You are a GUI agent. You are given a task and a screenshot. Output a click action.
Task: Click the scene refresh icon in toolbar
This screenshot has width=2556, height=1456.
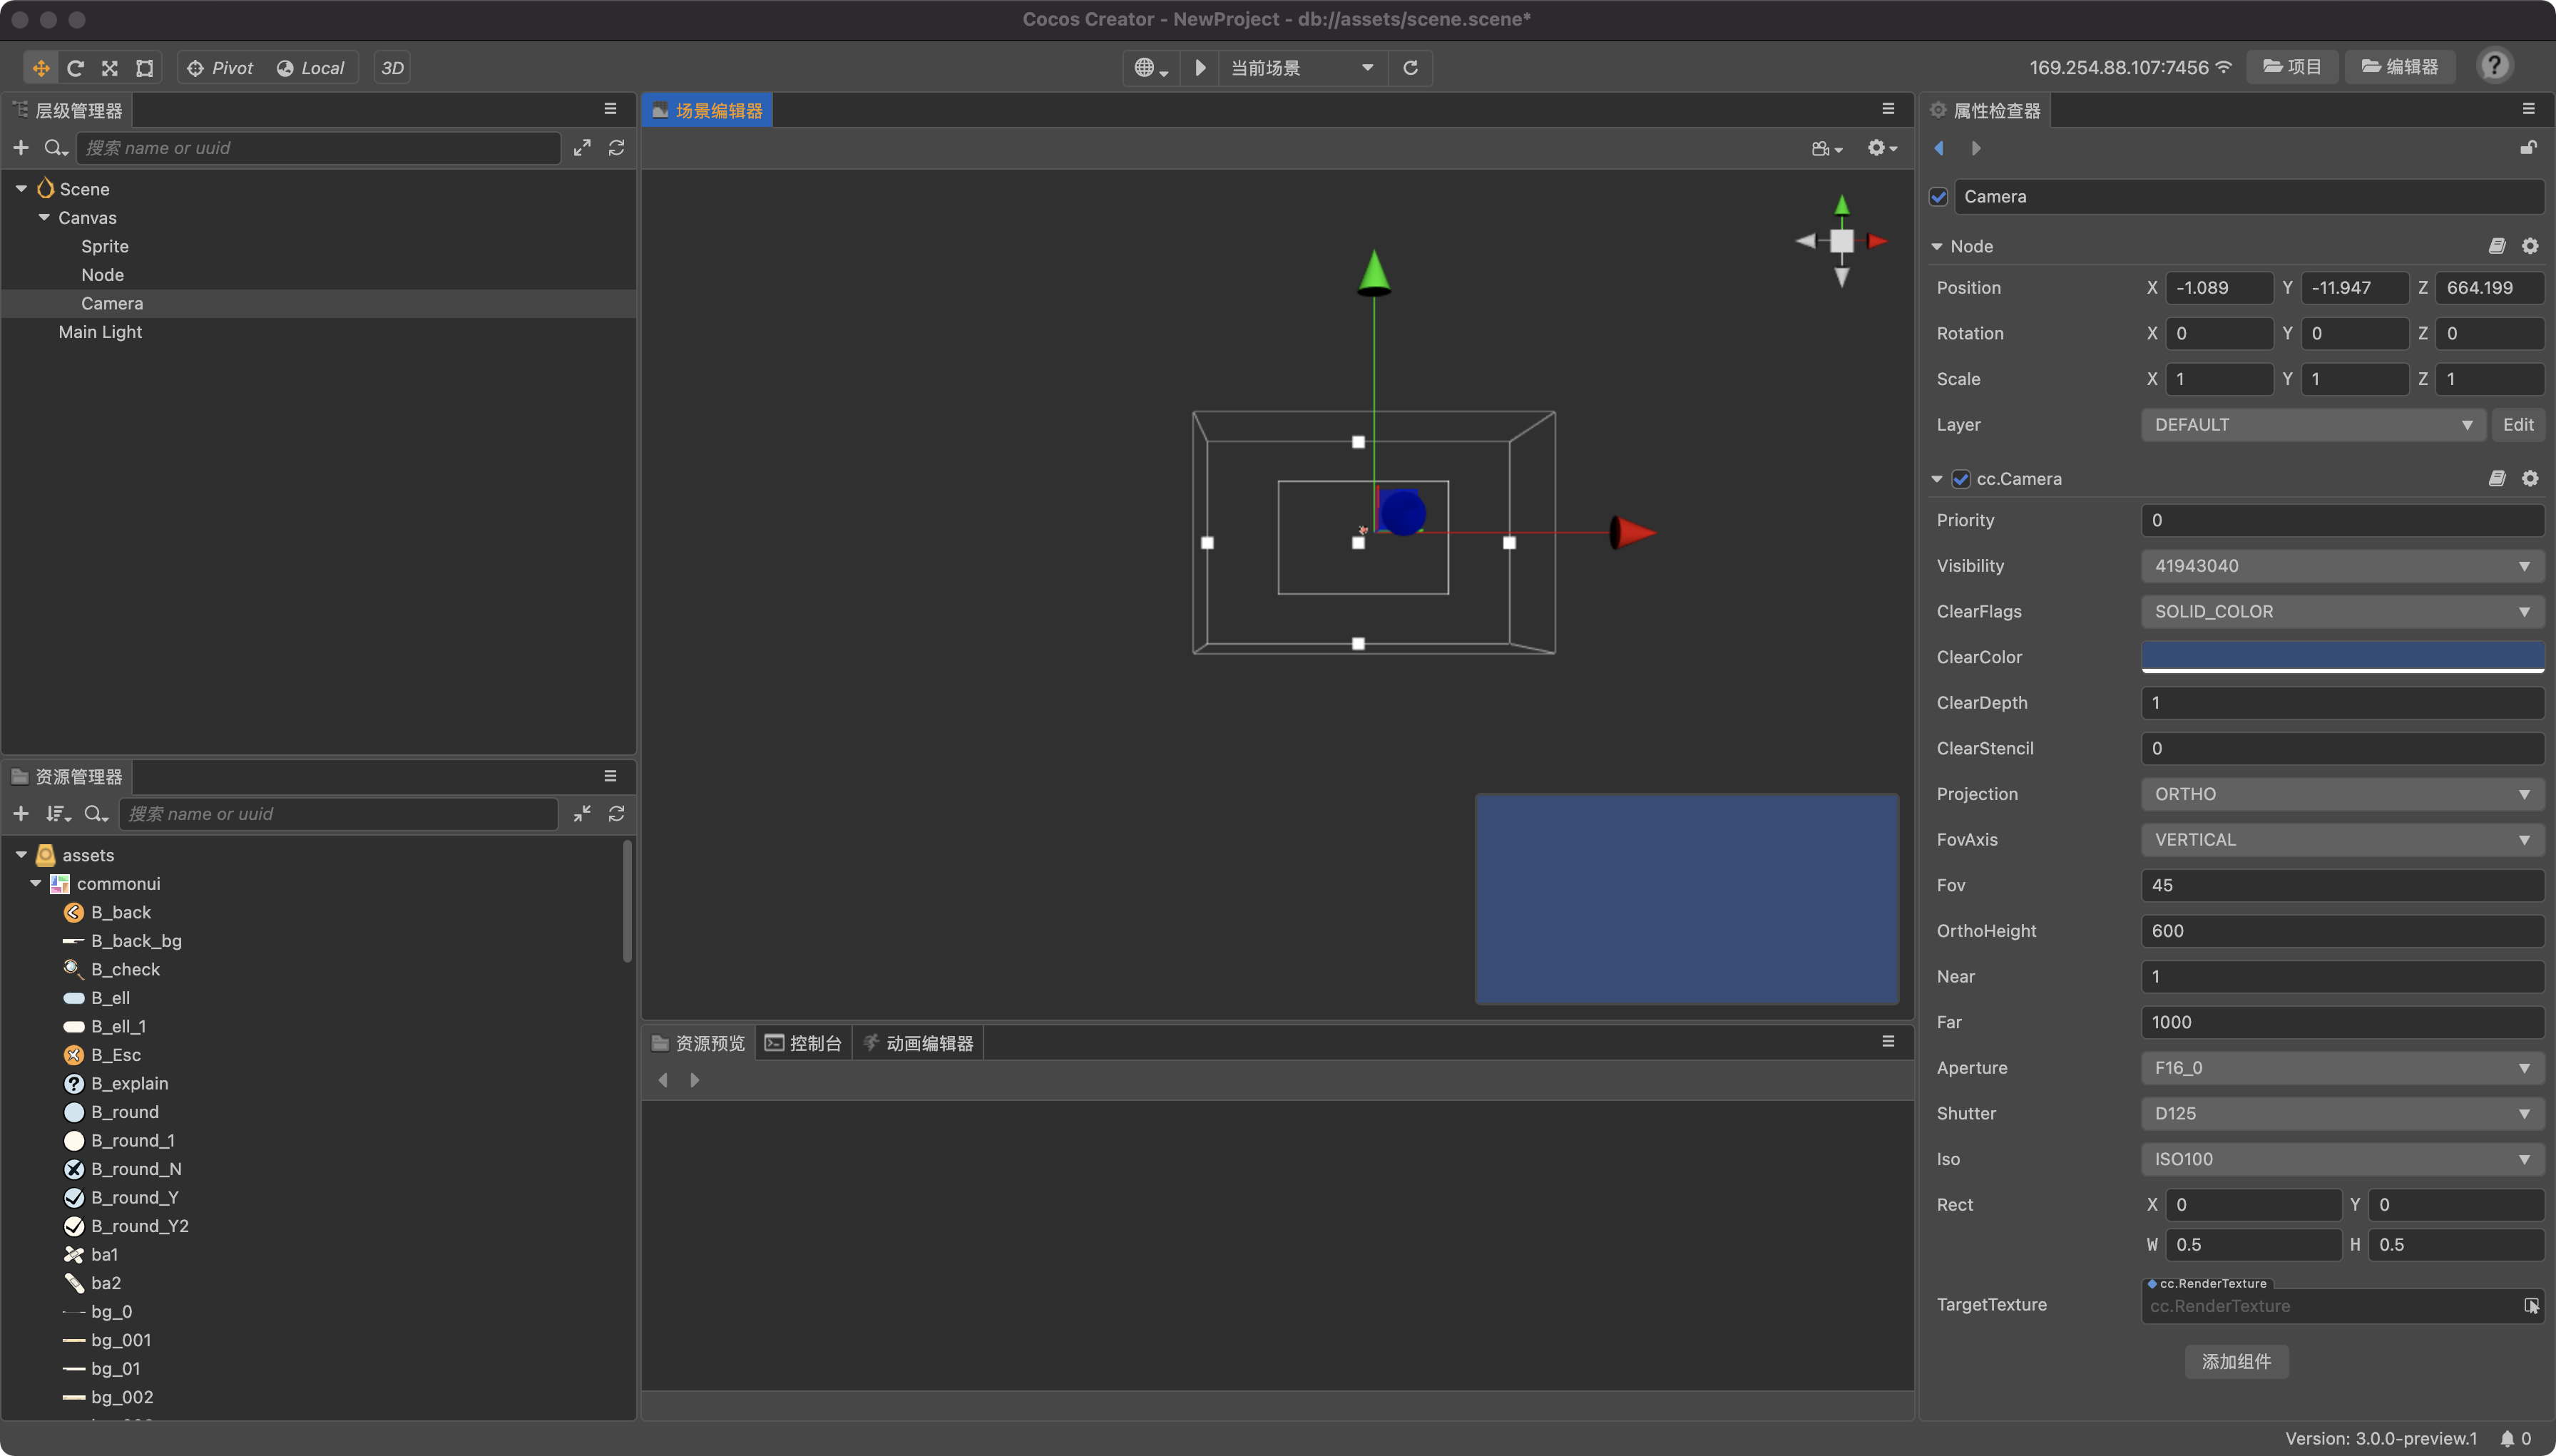click(1410, 68)
